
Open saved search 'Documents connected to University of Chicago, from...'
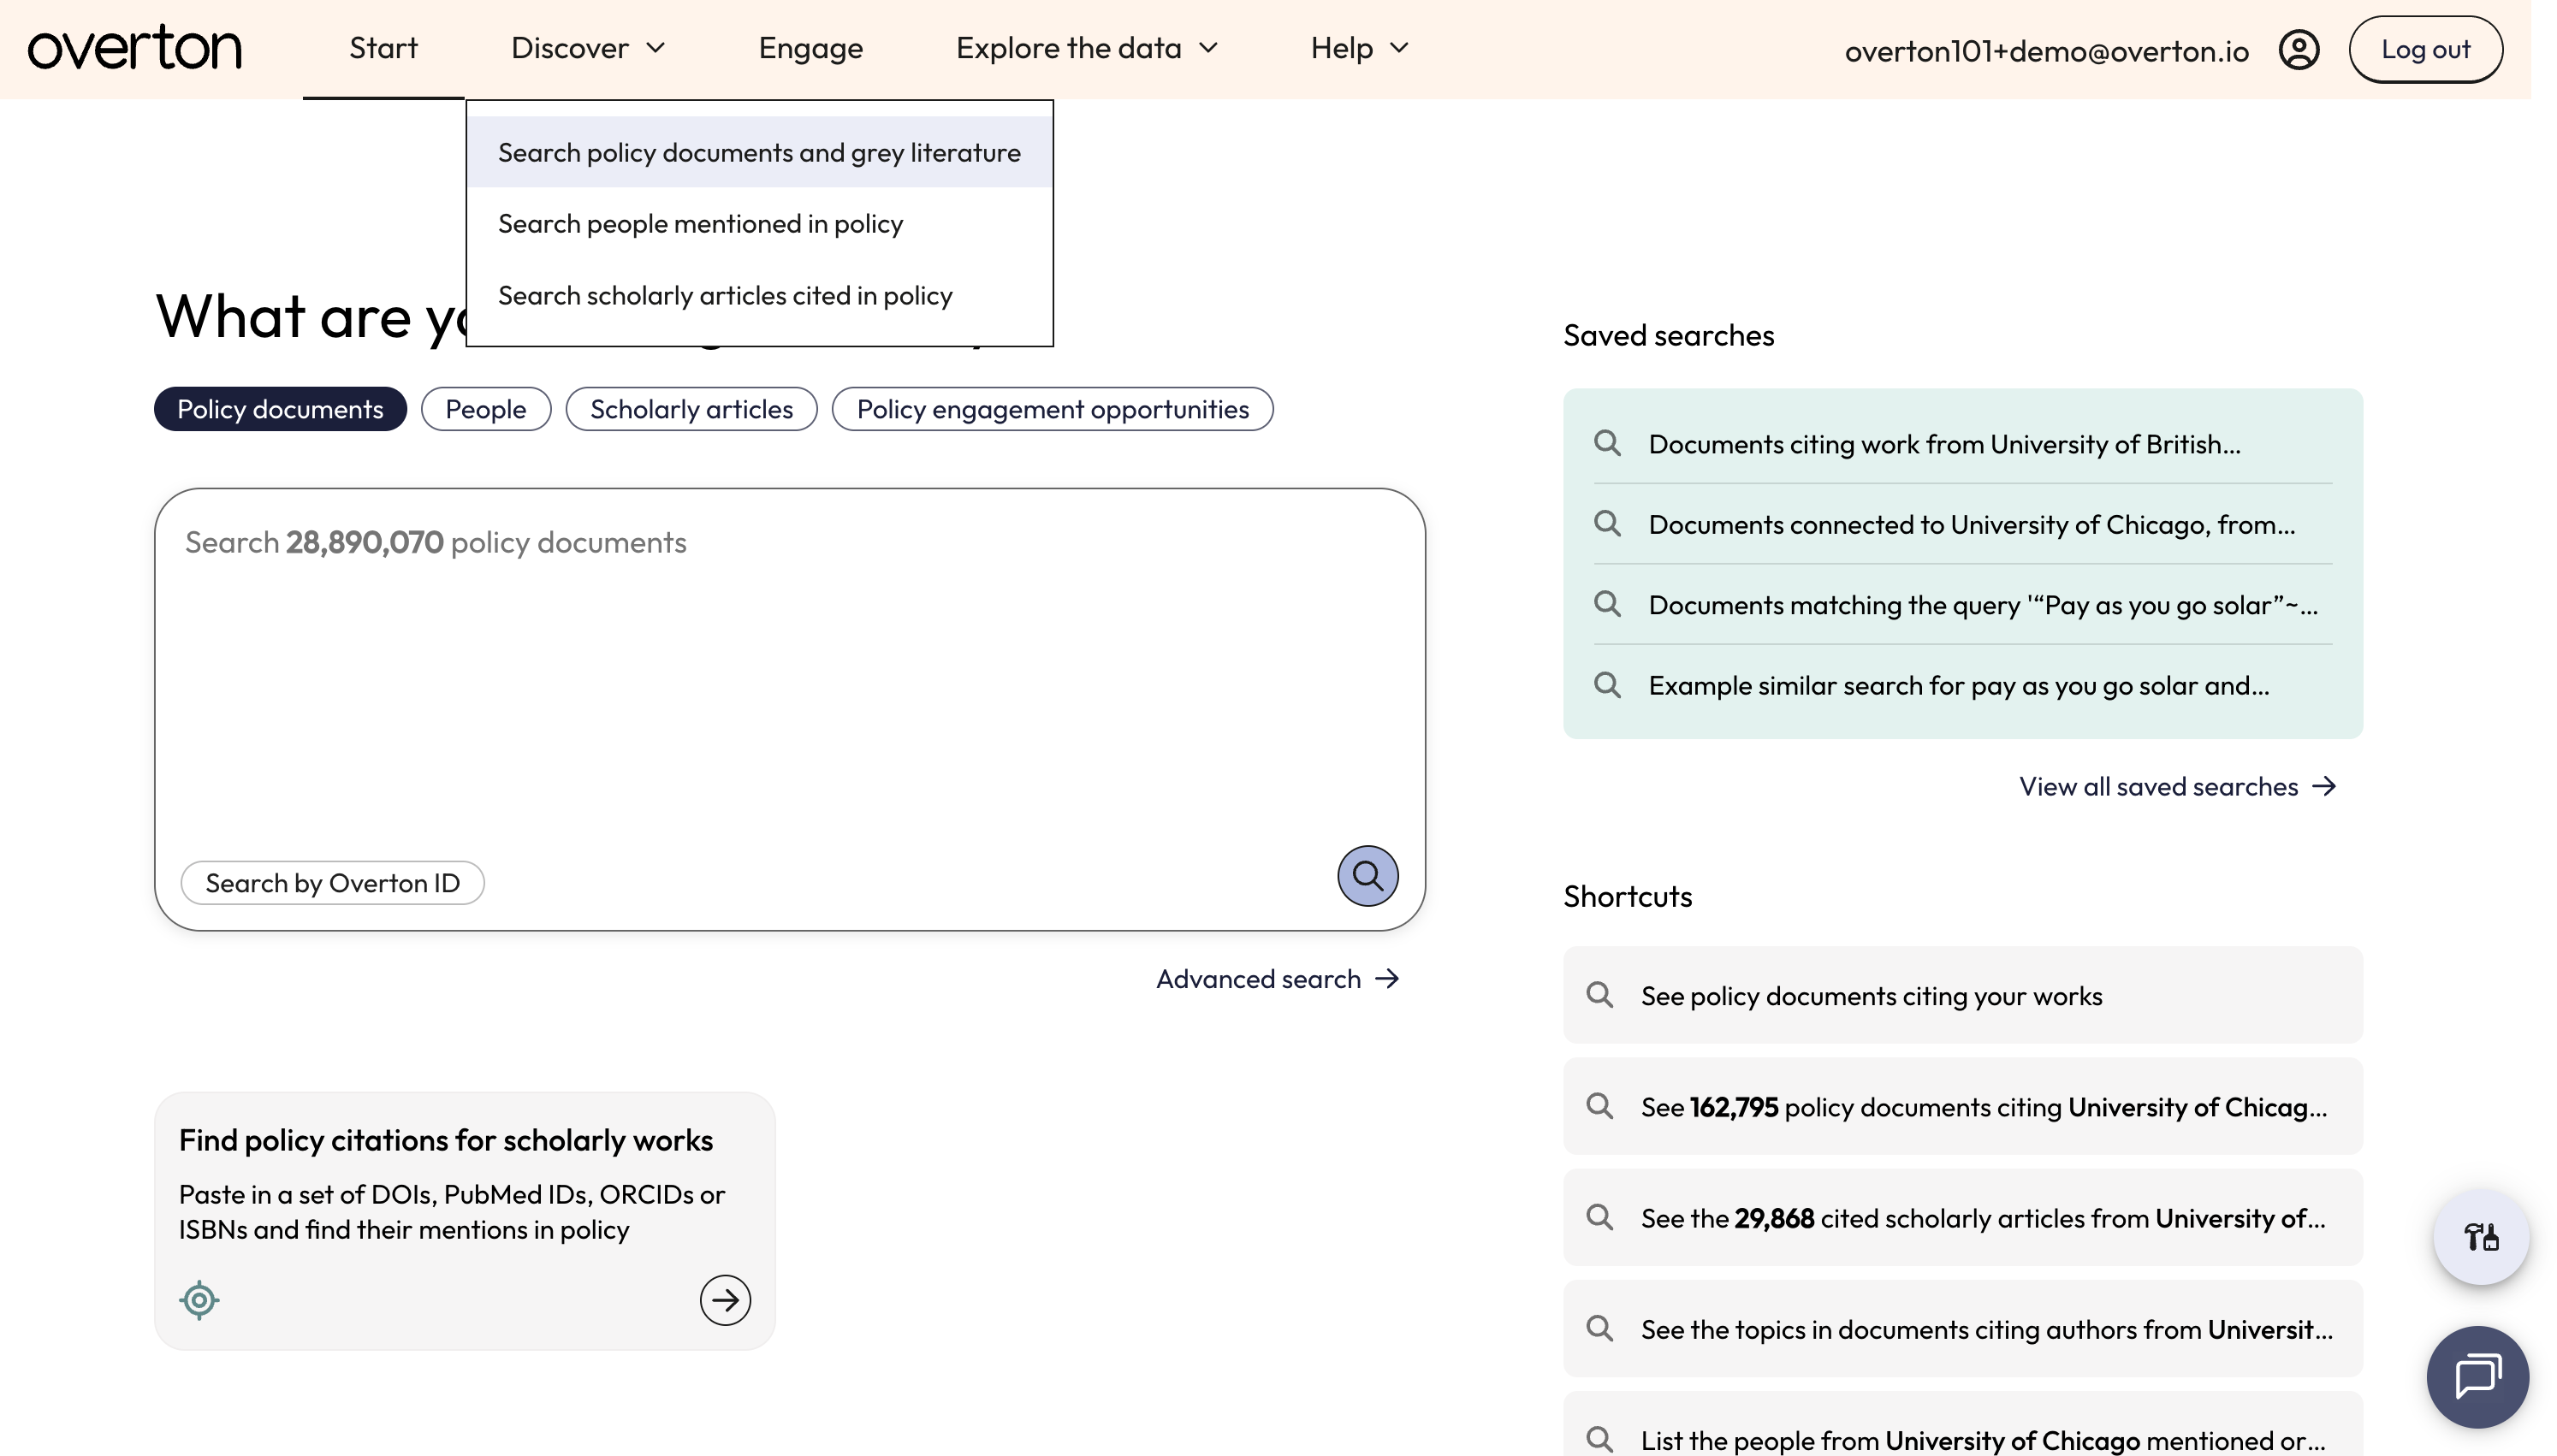[x=1962, y=523]
